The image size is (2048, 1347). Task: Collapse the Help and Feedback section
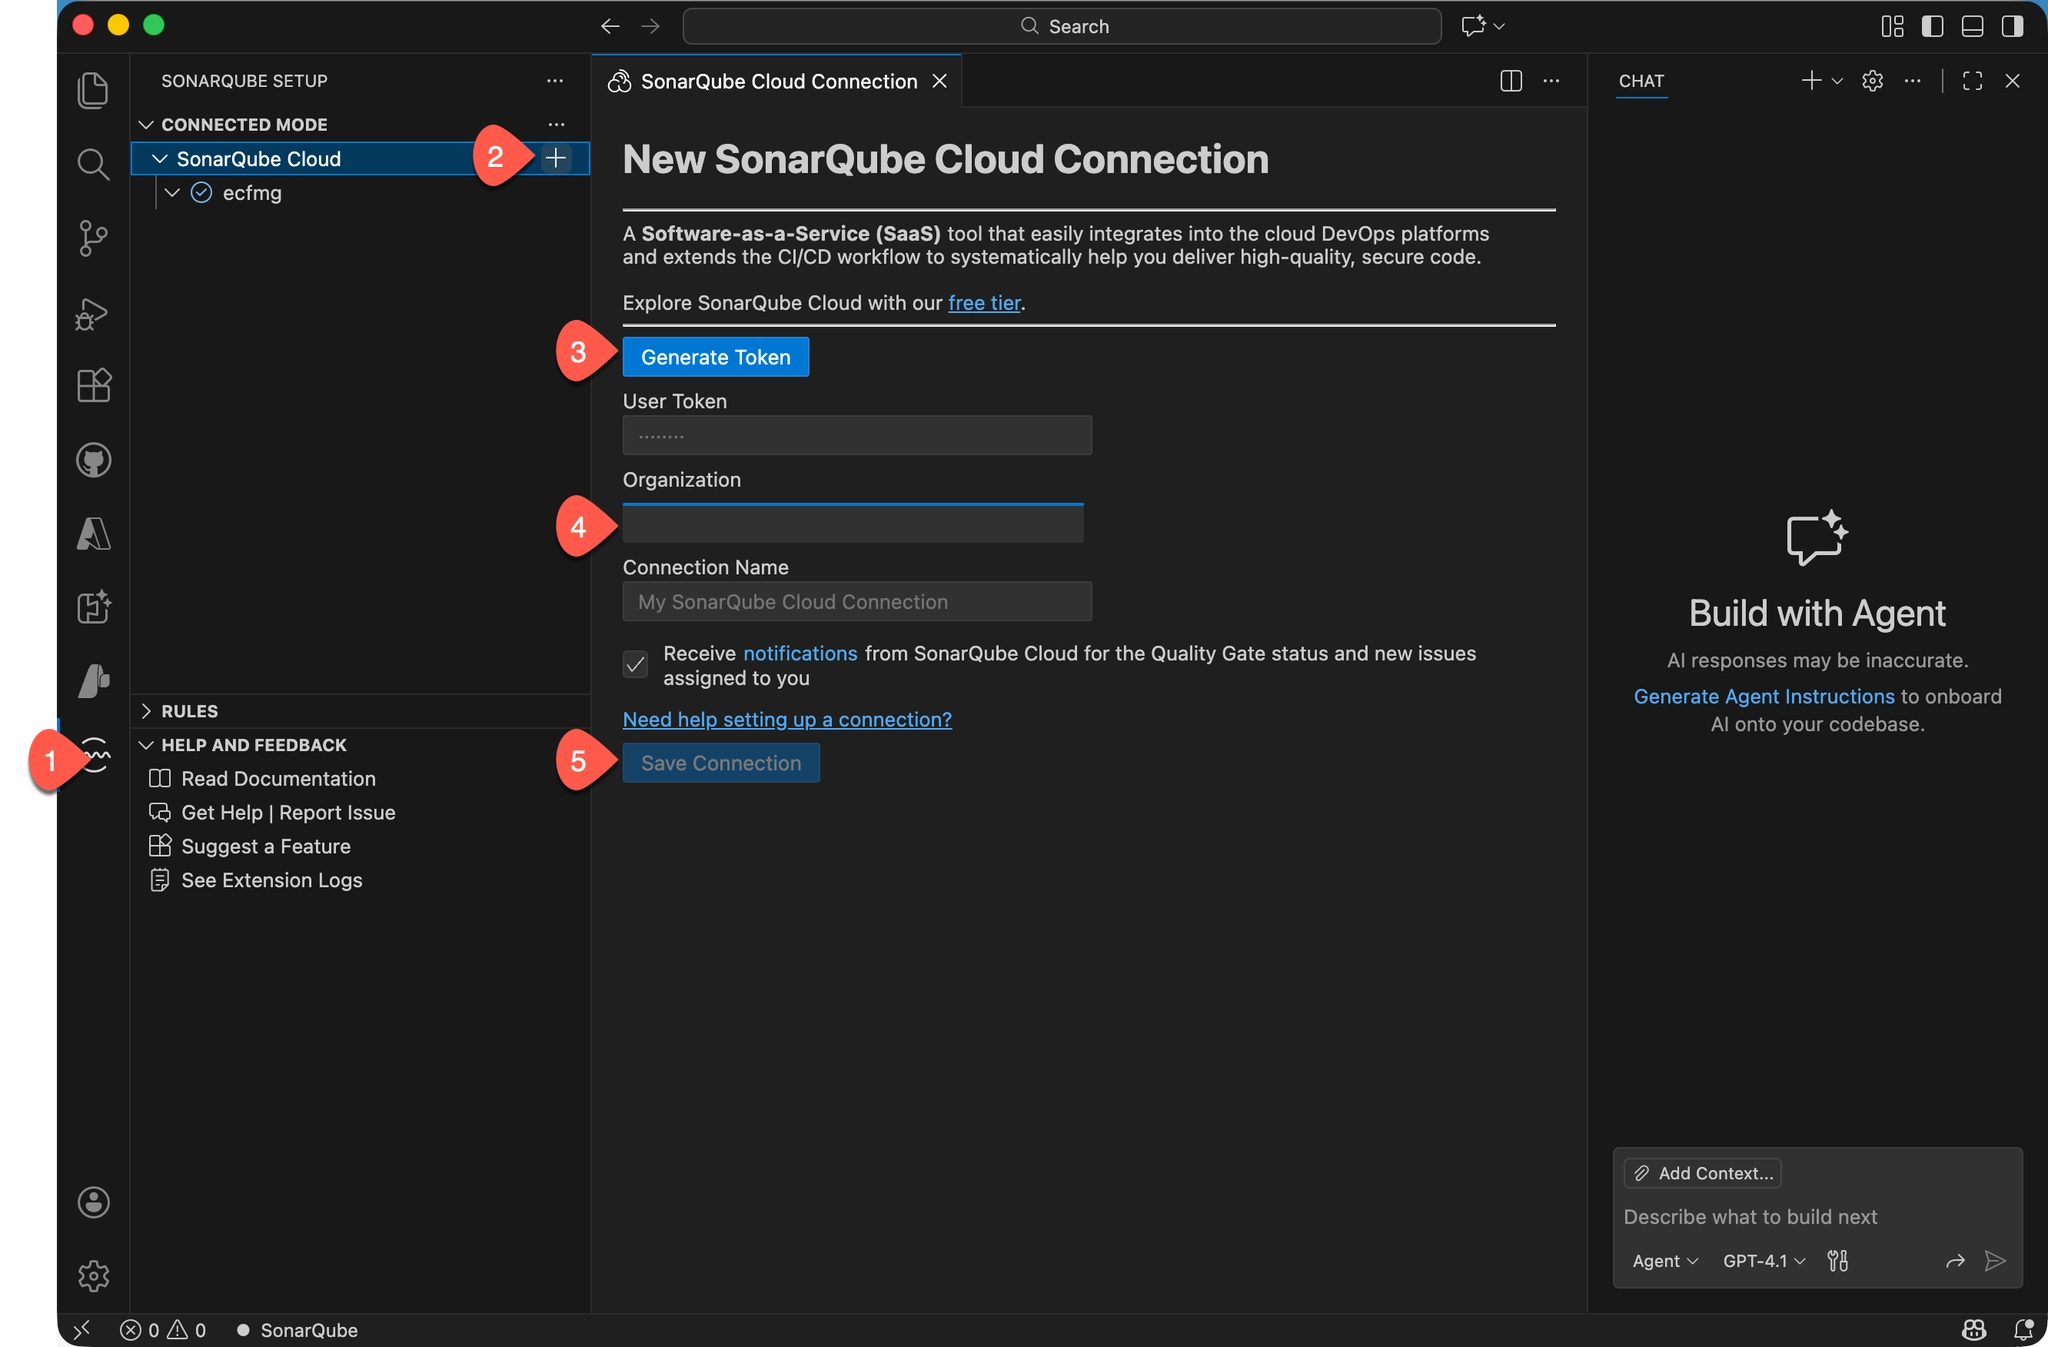tap(146, 745)
